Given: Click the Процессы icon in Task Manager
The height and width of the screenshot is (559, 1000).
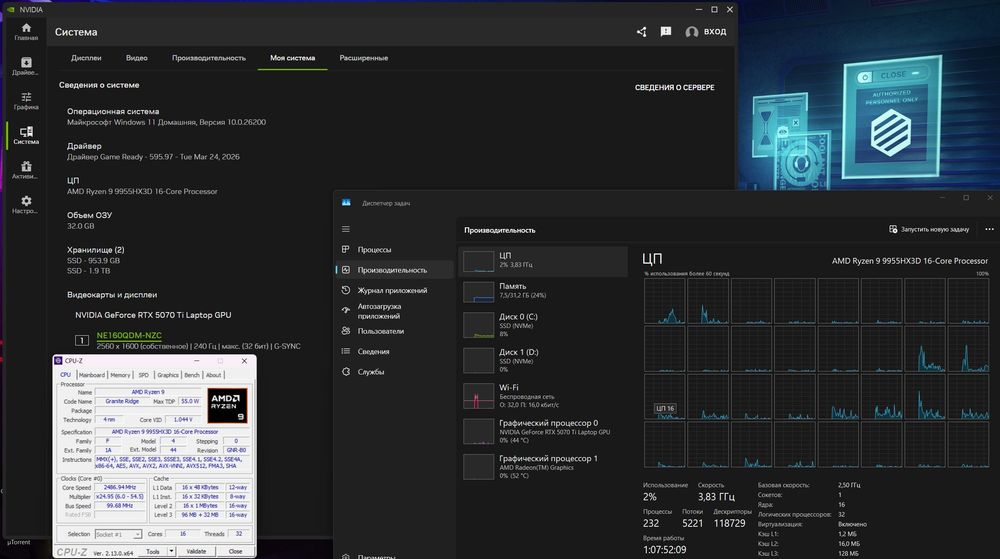Looking at the screenshot, I should (x=346, y=249).
